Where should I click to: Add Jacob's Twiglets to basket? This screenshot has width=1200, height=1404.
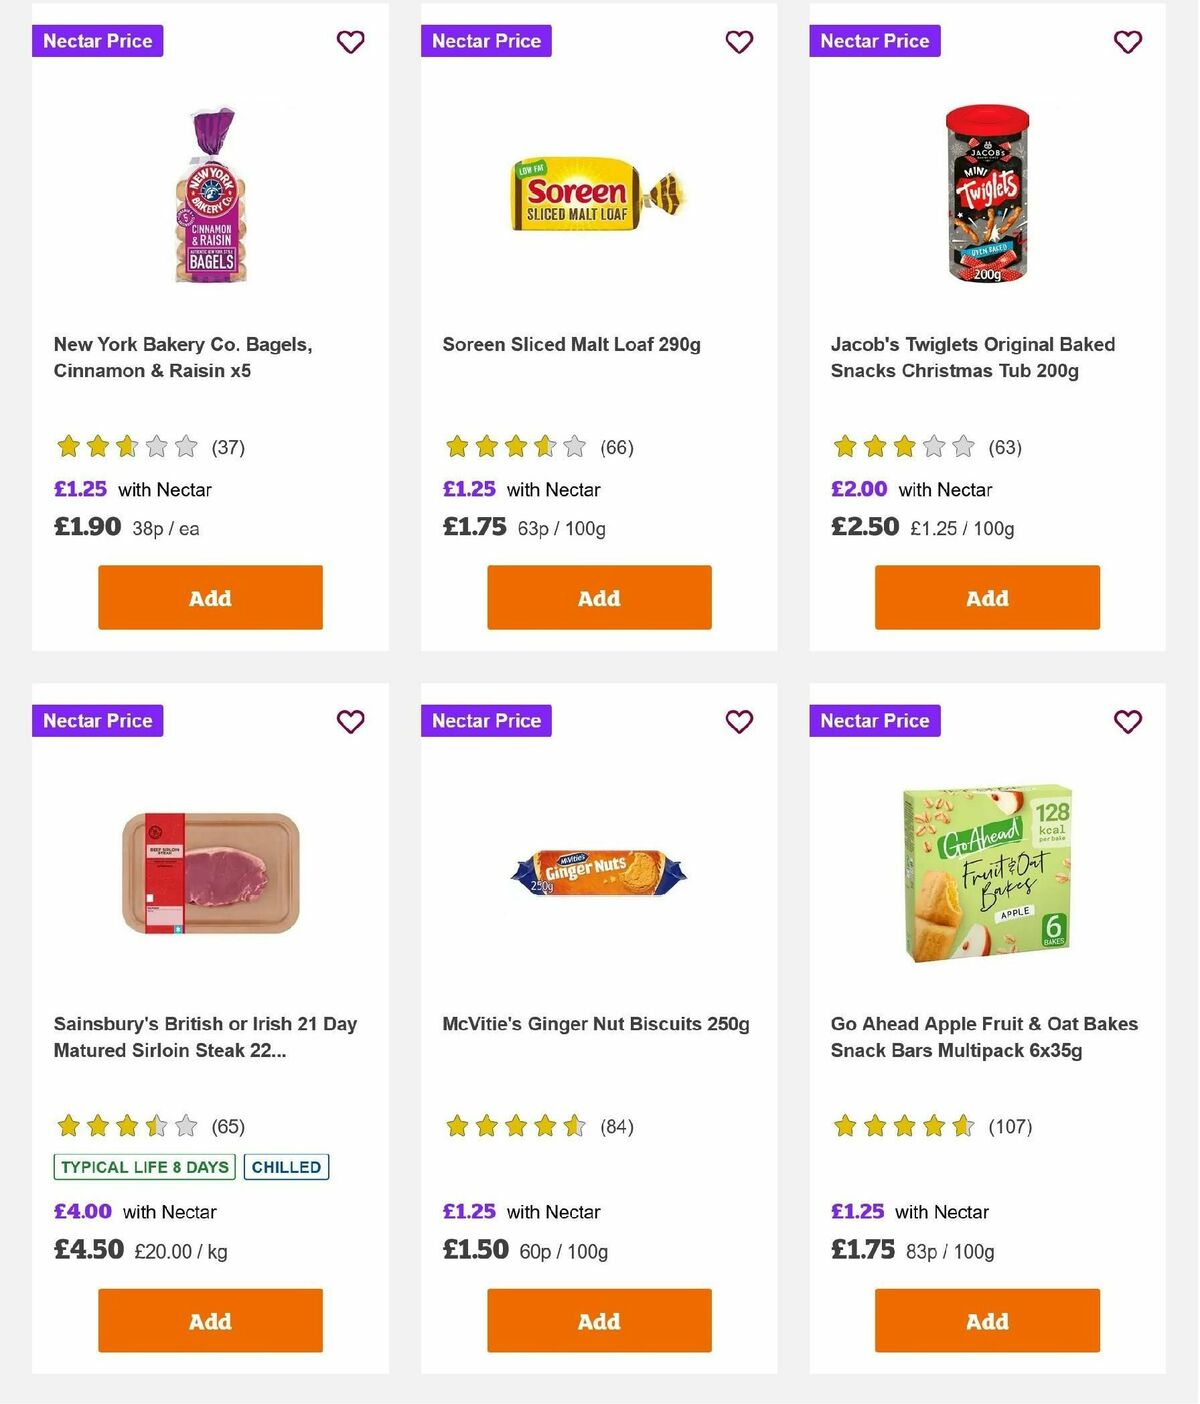986,597
